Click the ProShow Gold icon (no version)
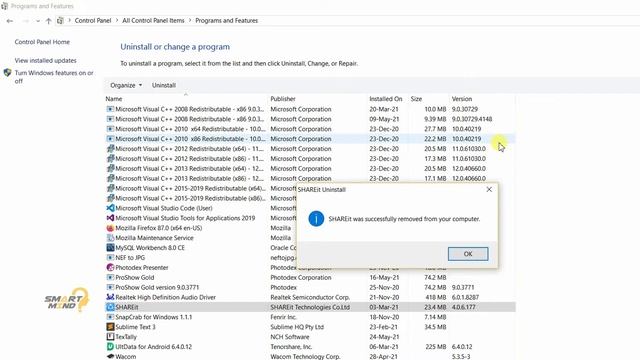 [110, 277]
